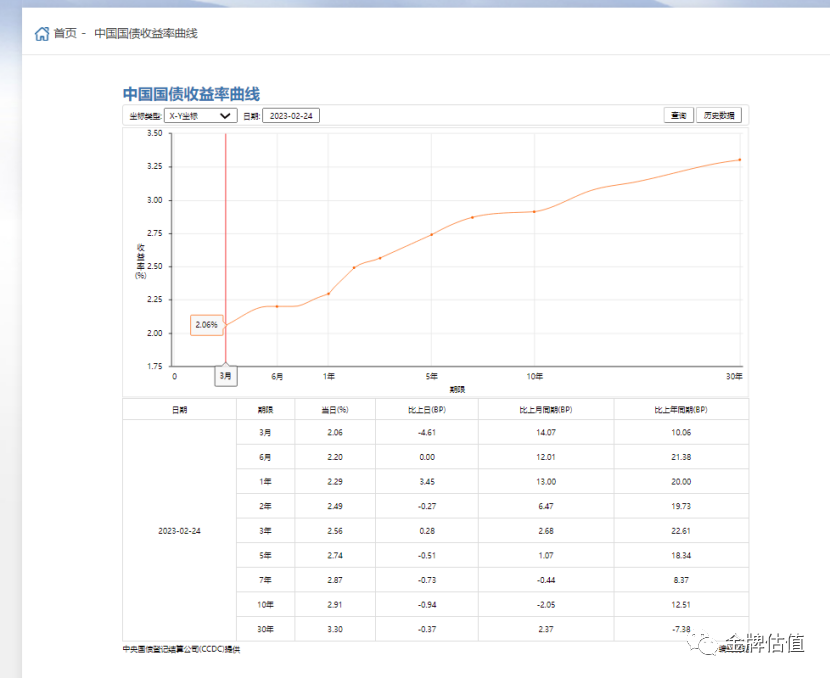
Task: Open the 历史数据 history data button
Action: (x=719, y=115)
